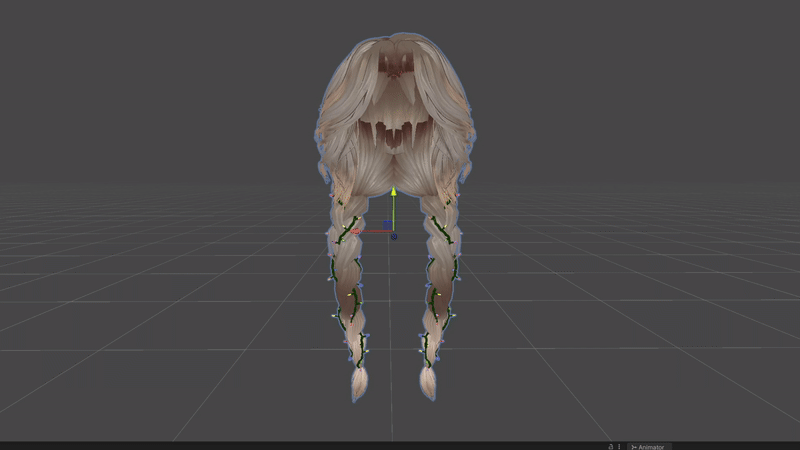Screen dimensions: 800x450
Task: Toggle the lock icon beside the Animator tab
Action: point(609,446)
